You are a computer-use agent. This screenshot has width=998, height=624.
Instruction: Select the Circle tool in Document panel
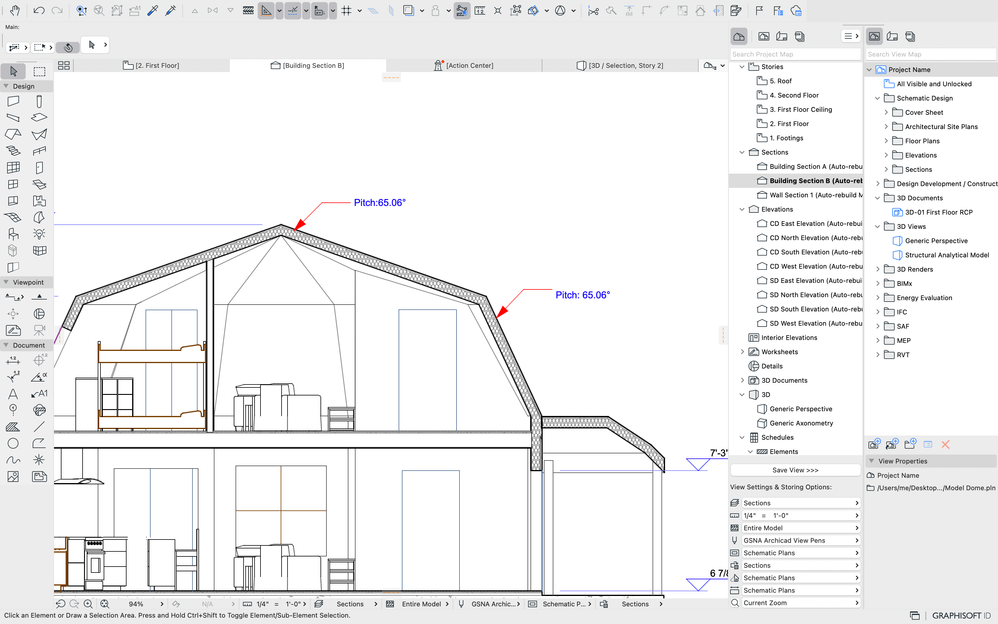[x=13, y=443]
